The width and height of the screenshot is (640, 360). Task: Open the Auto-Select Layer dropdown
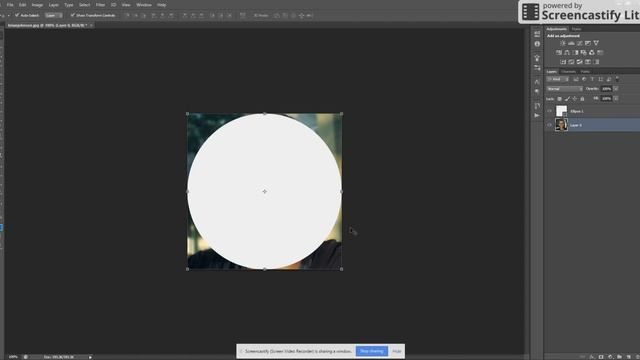pos(53,15)
